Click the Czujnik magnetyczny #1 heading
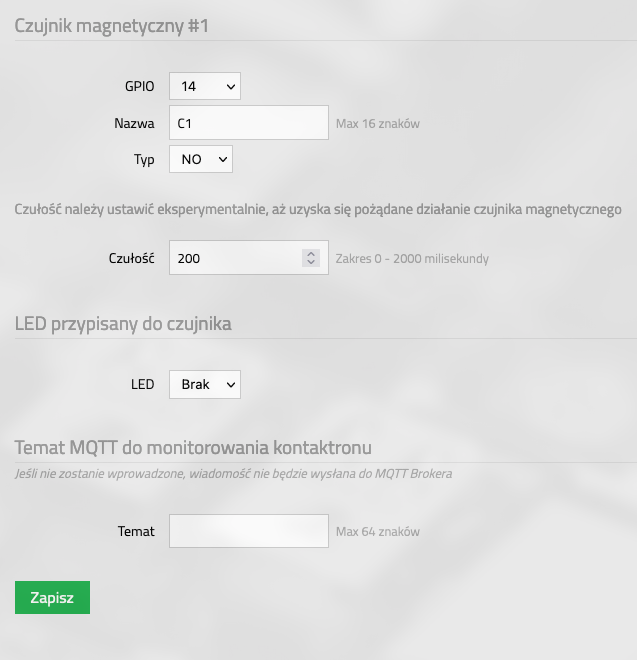The image size is (637, 660). coord(112,26)
